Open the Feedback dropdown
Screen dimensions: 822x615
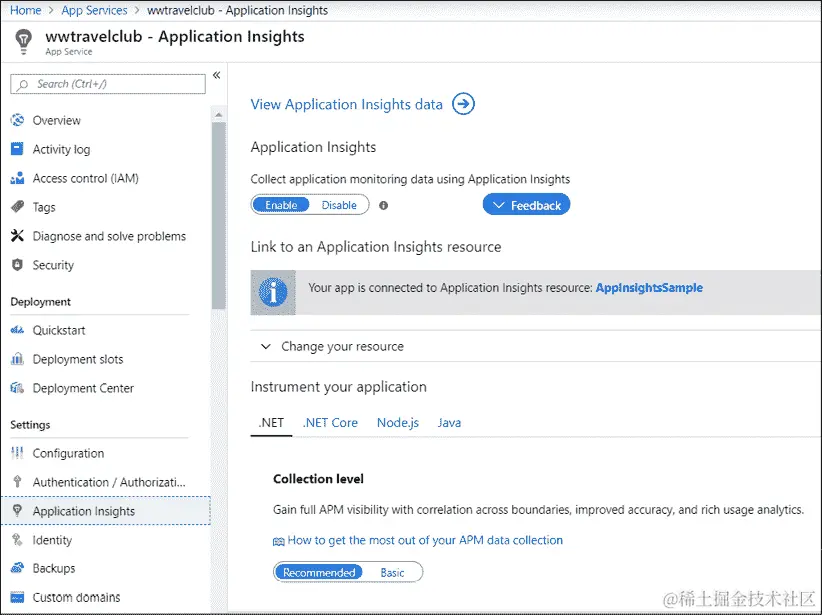click(526, 205)
